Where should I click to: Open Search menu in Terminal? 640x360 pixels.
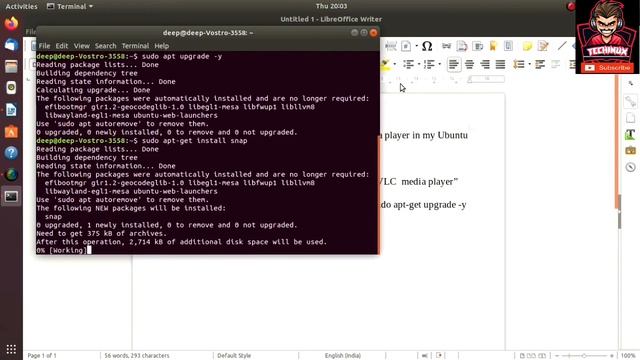pyautogui.click(x=105, y=46)
